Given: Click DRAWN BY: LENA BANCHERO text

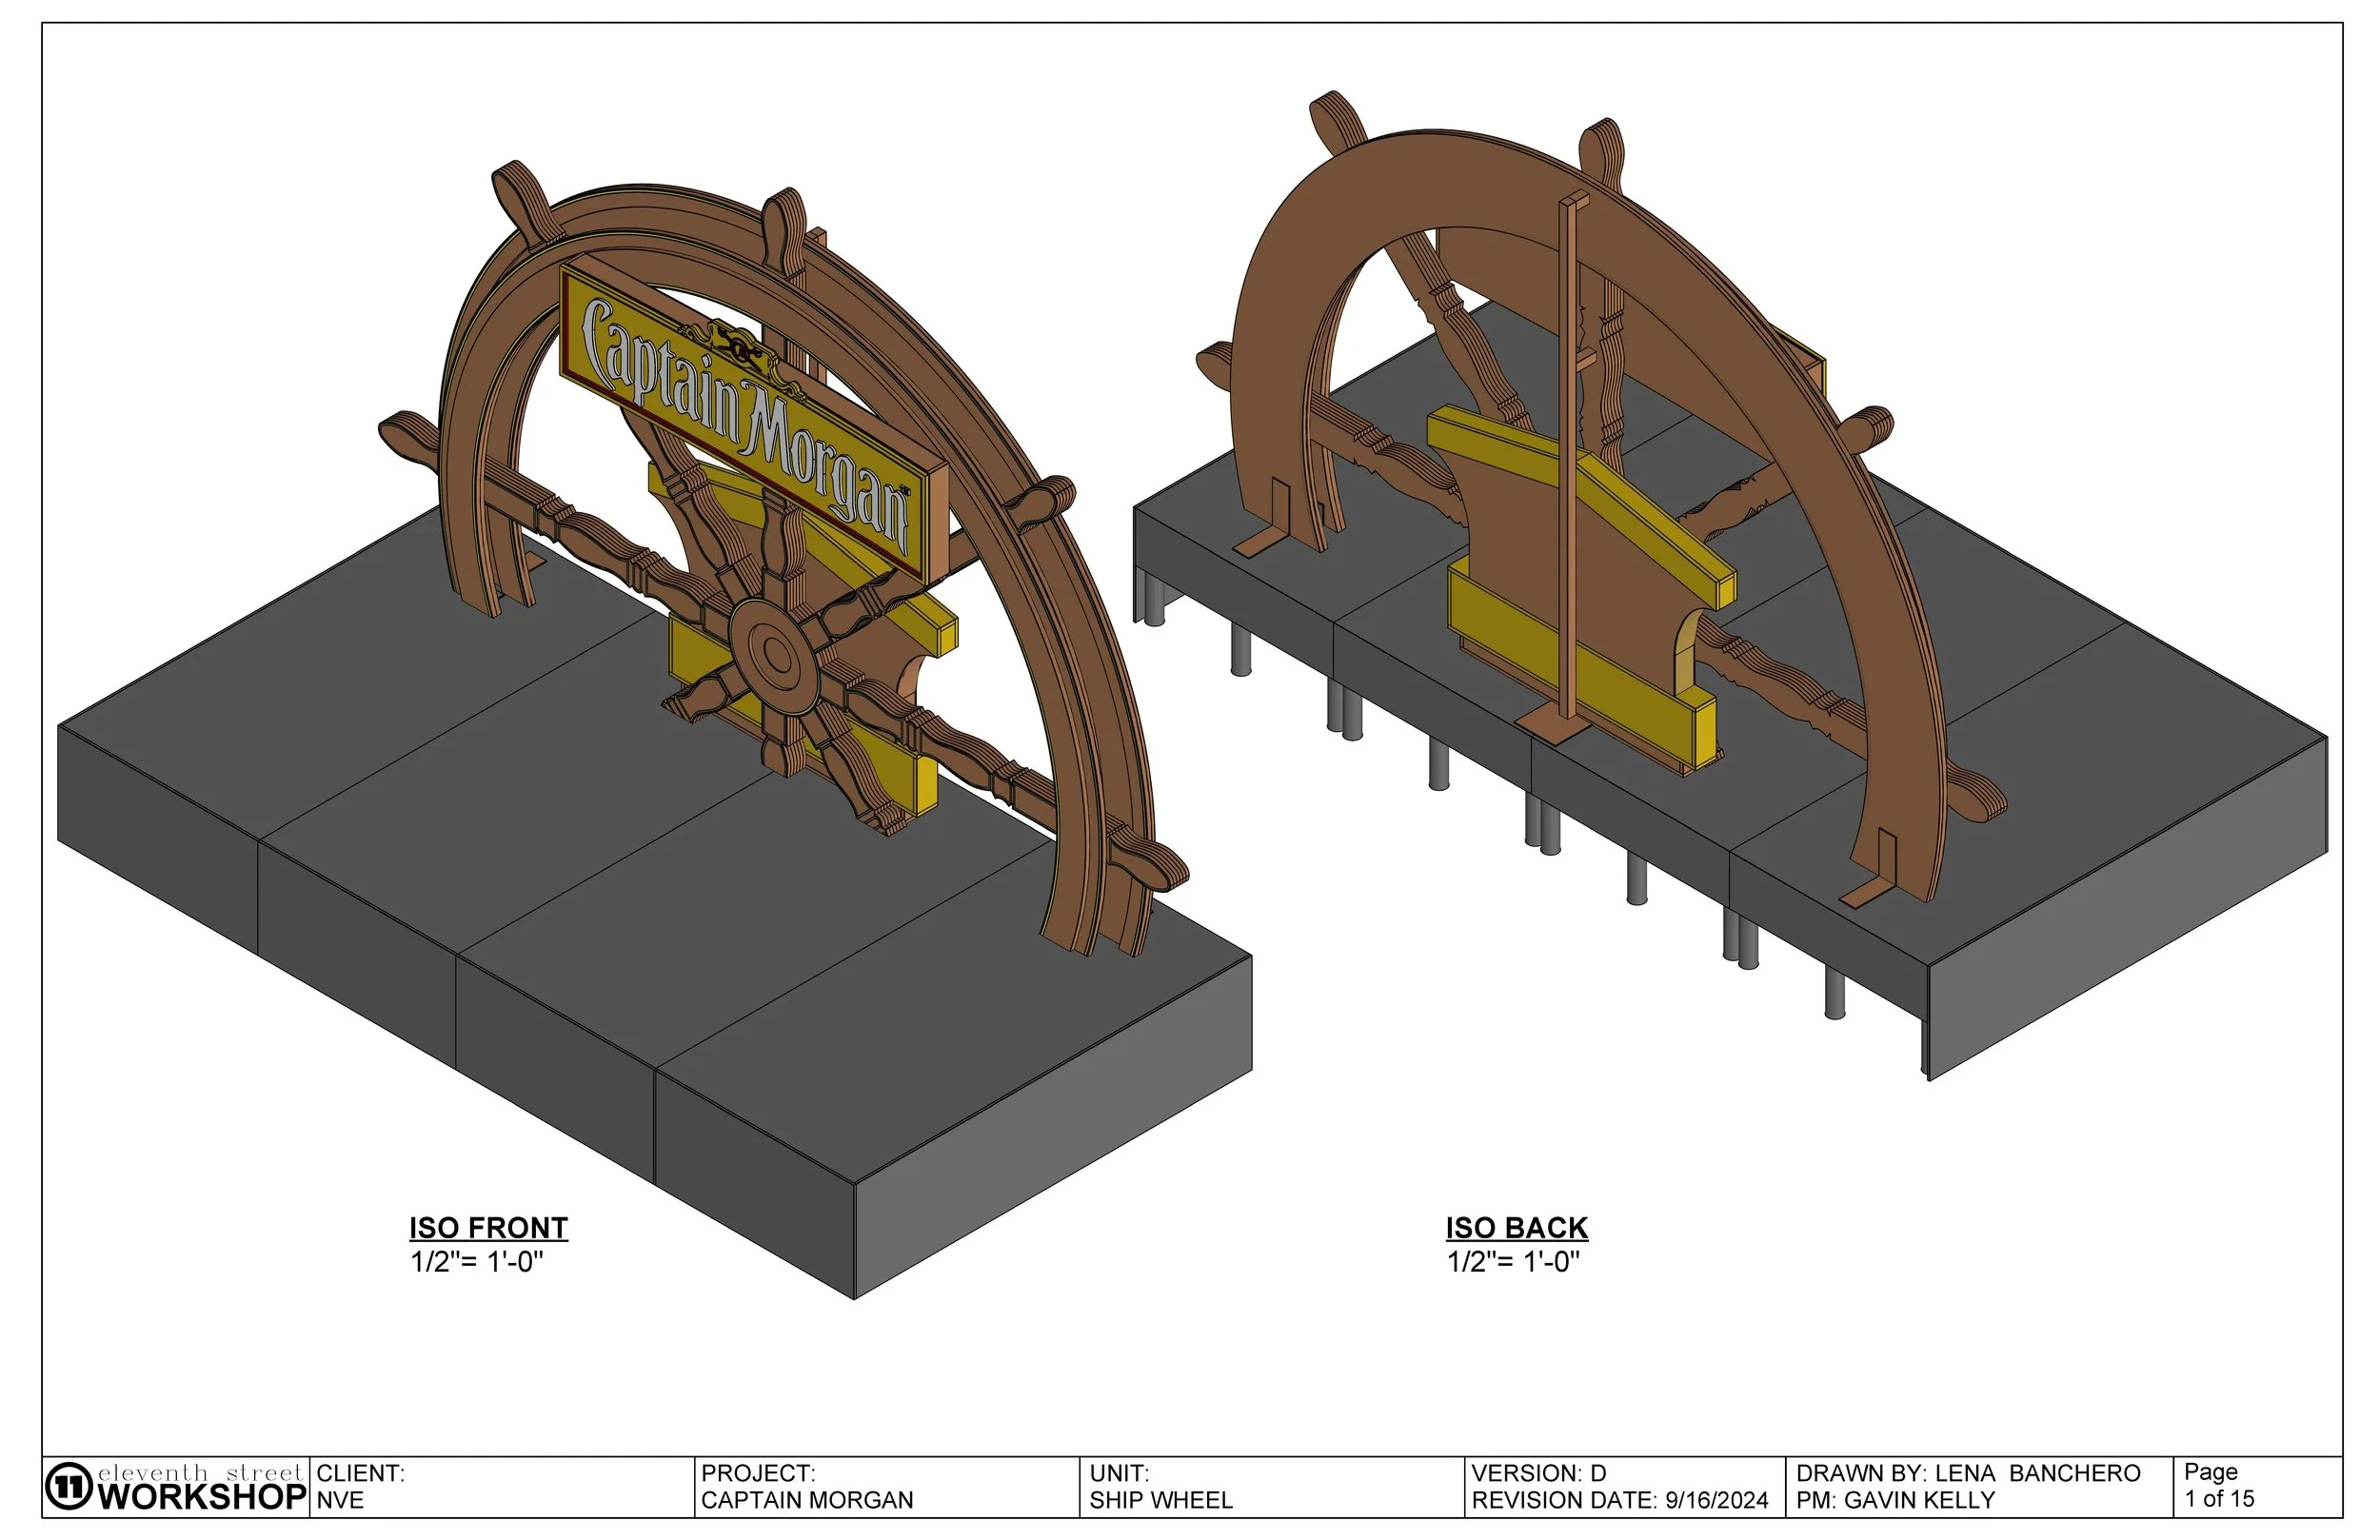Looking at the screenshot, I should 1967,1474.
